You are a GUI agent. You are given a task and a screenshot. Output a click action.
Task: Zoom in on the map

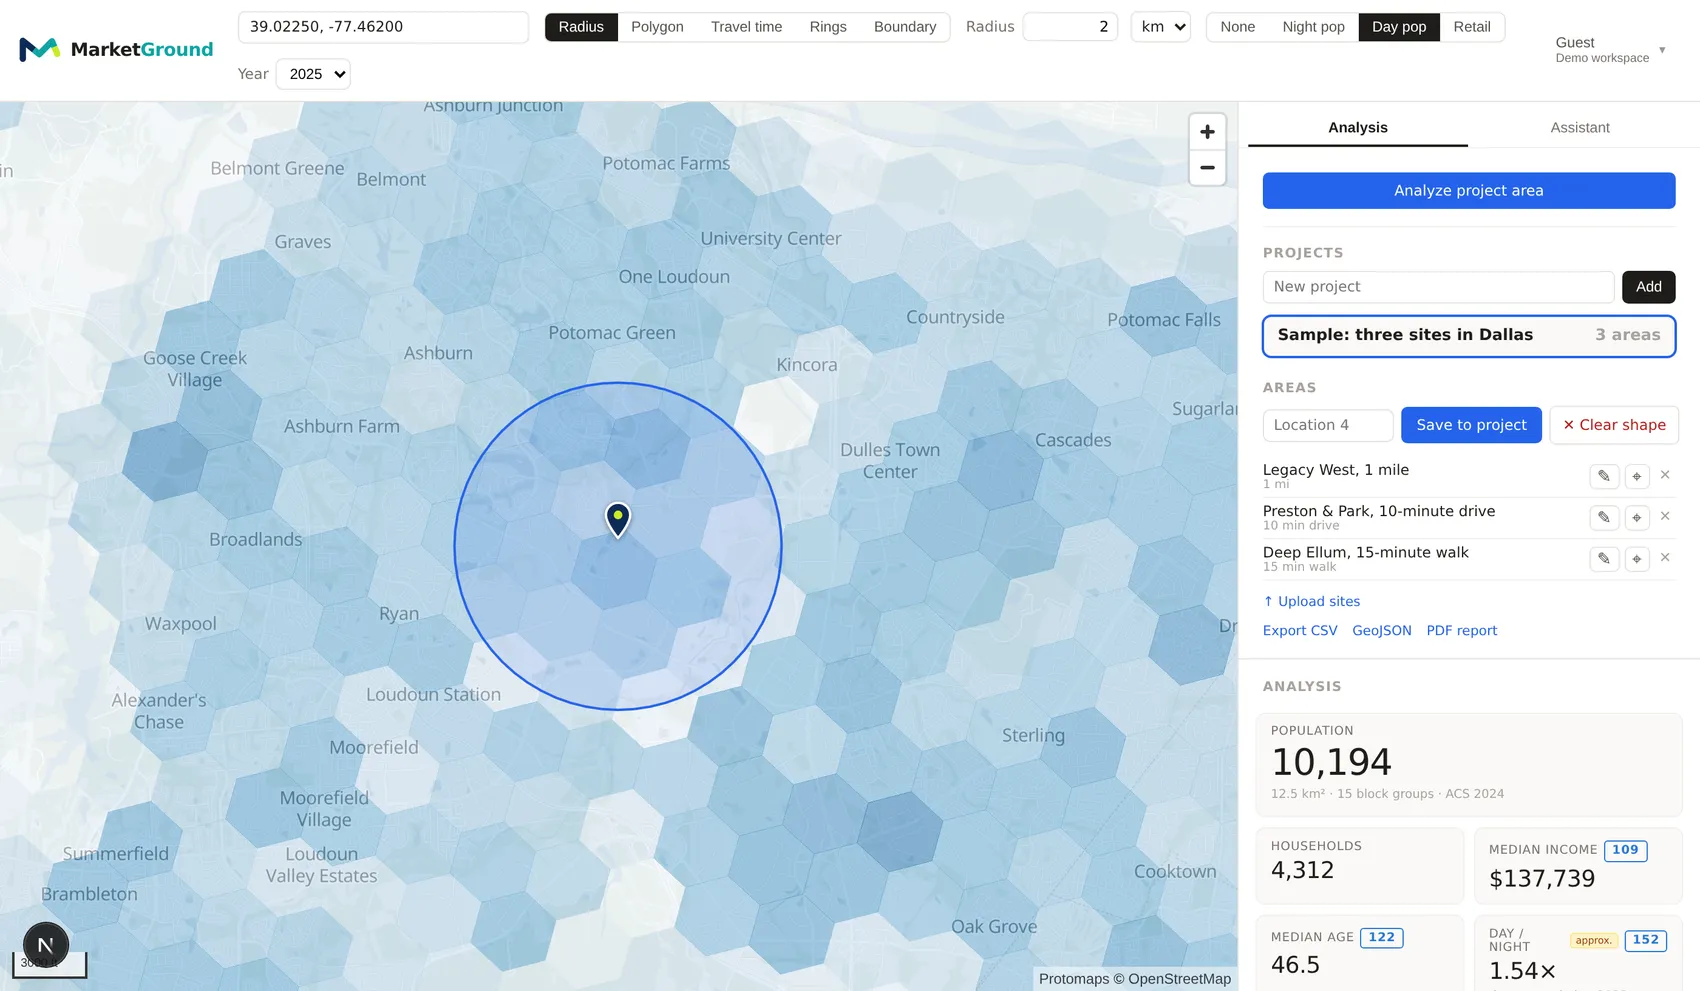point(1207,132)
